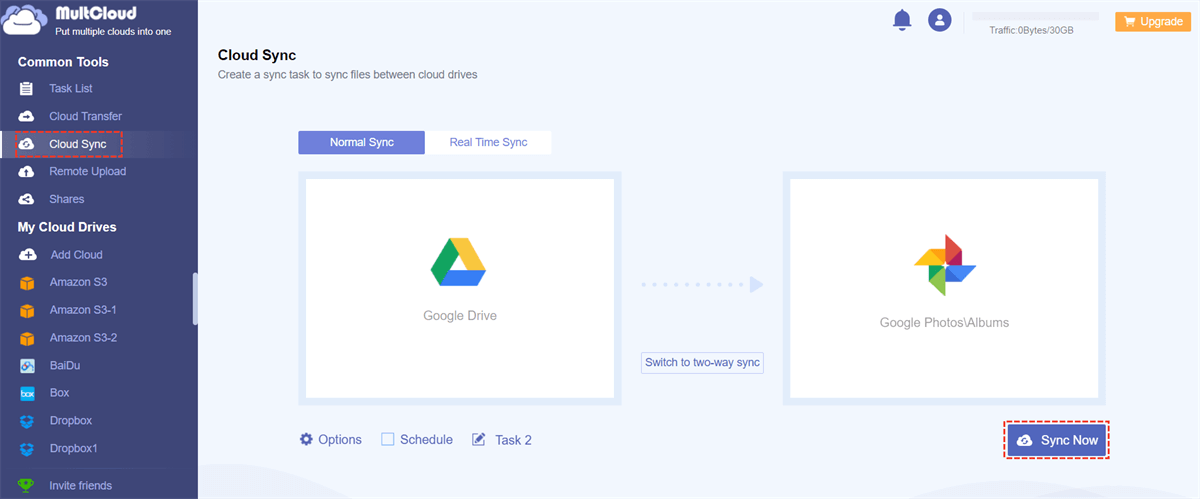Screen dimensions: 1200x499
Task: Click the Amazon S3-1 box icon
Action: point(27,310)
